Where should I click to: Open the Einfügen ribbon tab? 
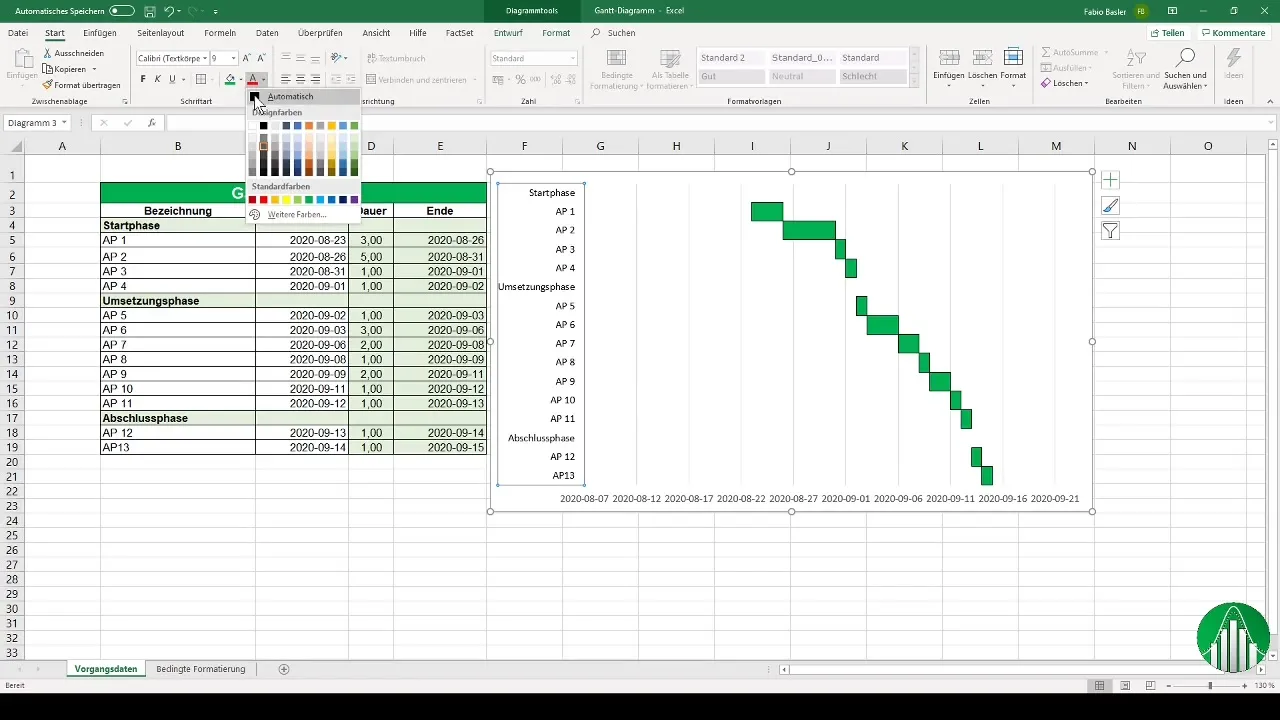[x=100, y=33]
